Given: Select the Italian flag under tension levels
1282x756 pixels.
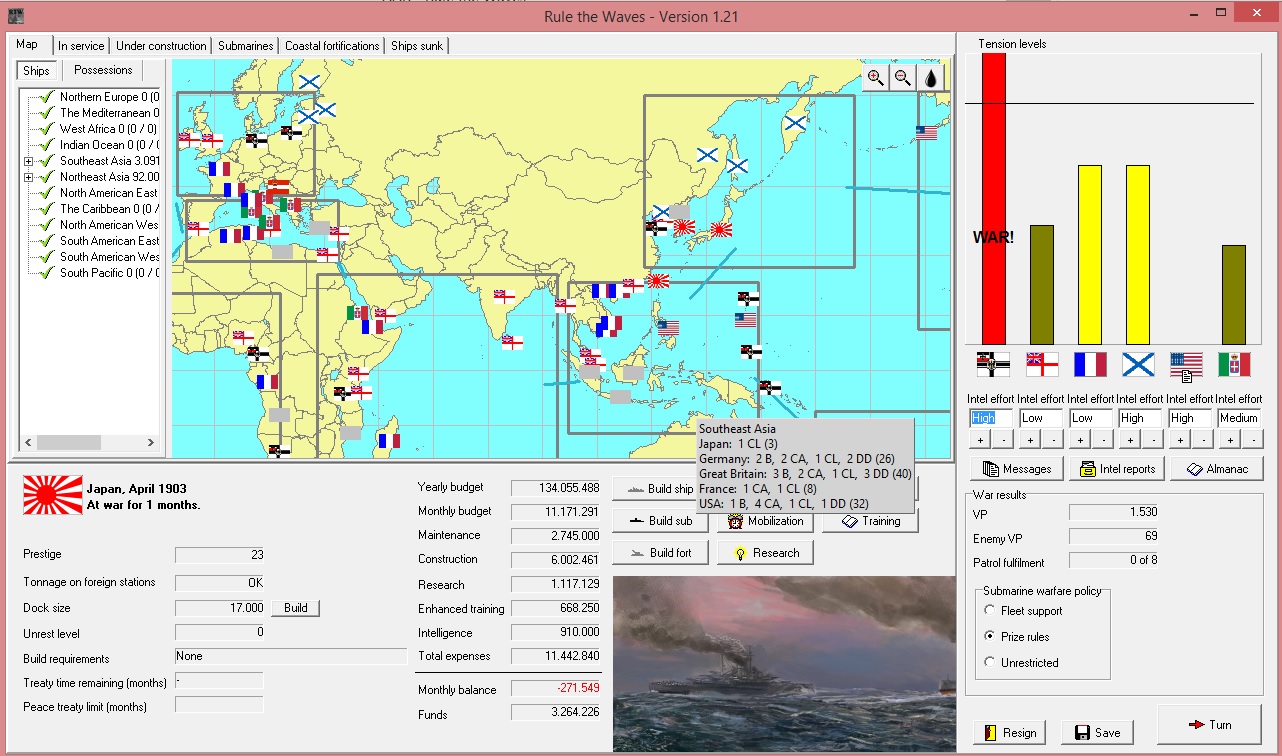Looking at the screenshot, I should coord(1234,365).
